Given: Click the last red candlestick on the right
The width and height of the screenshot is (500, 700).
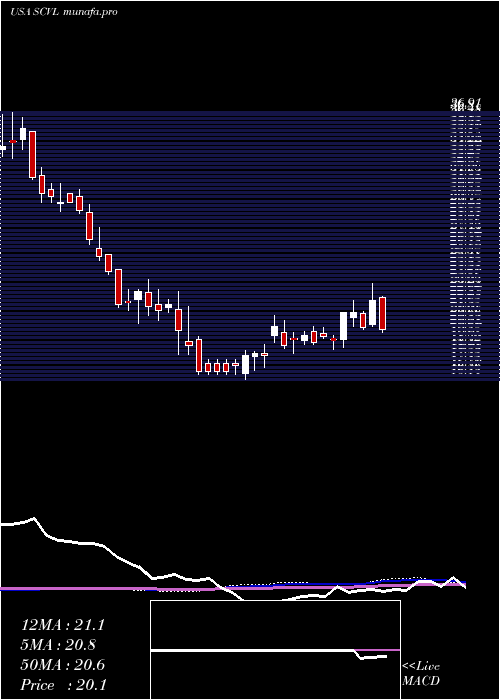Looking at the screenshot, I should tap(383, 314).
